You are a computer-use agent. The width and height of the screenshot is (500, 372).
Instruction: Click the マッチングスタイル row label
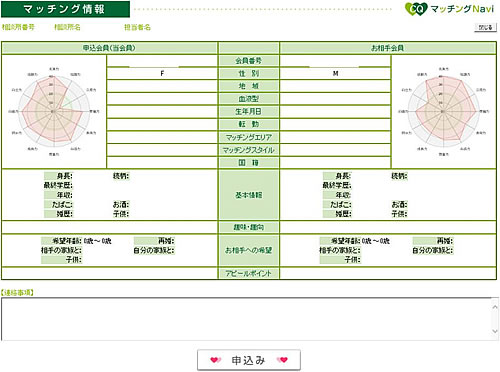[249, 150]
